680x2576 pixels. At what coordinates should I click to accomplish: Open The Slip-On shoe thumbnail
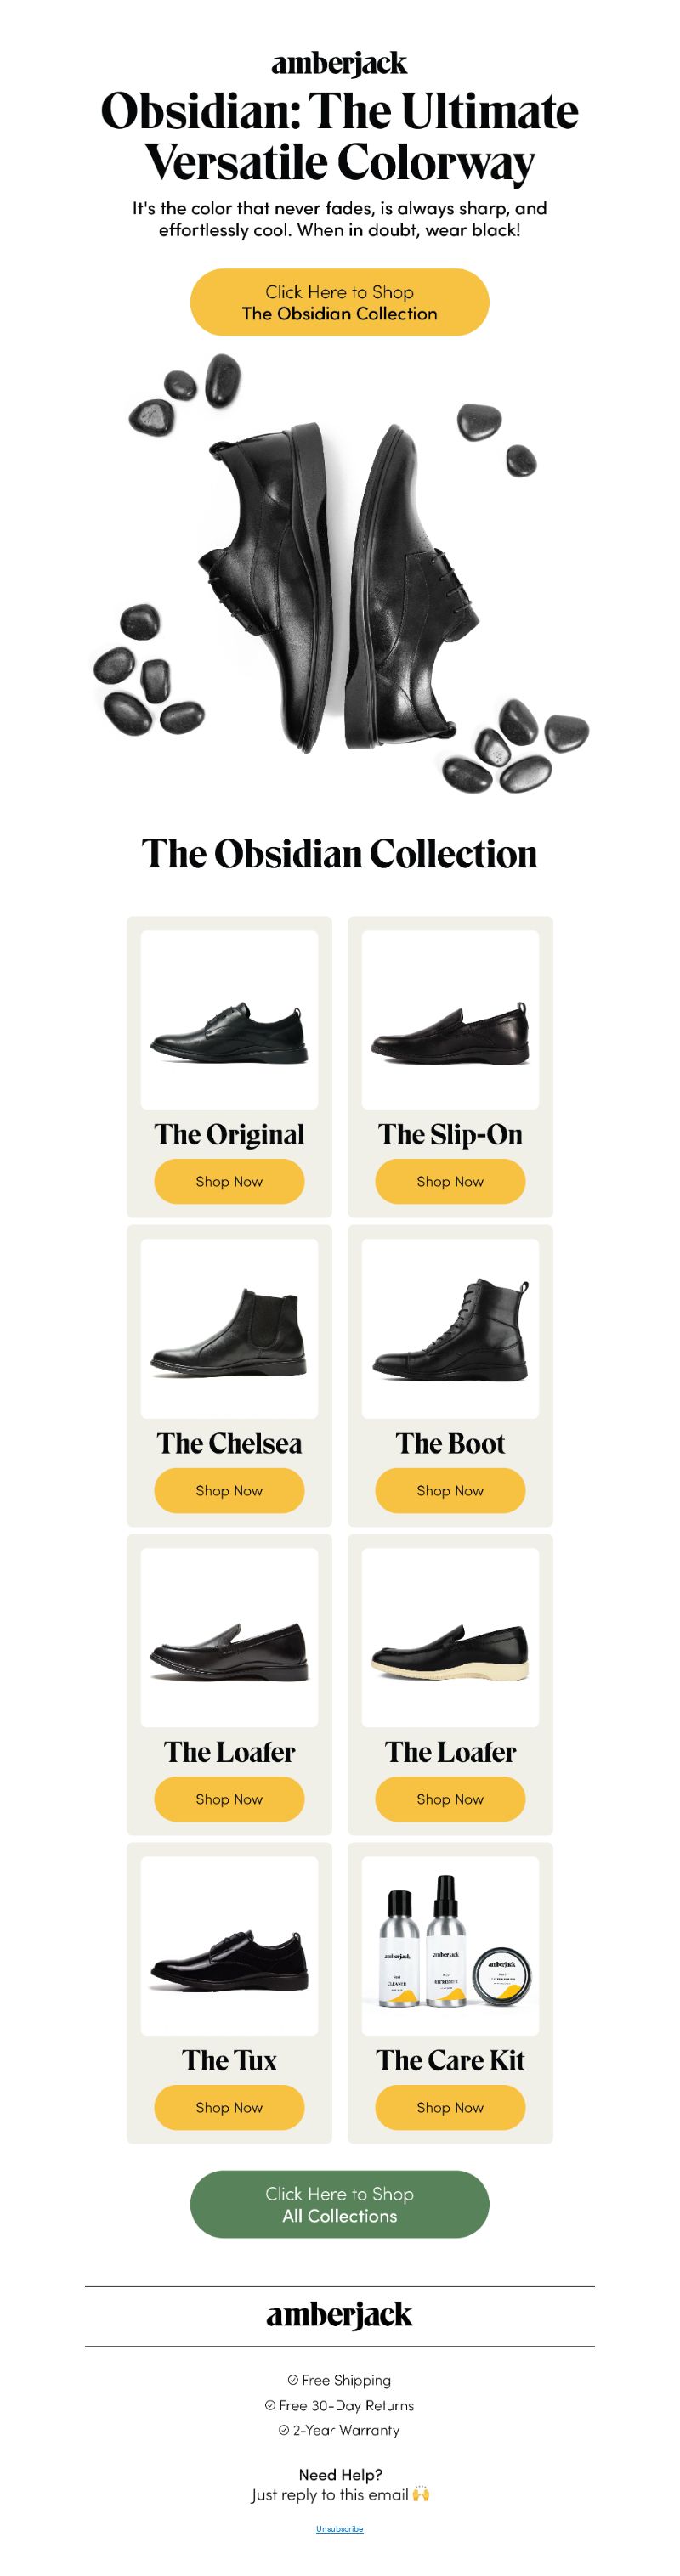pos(450,1019)
